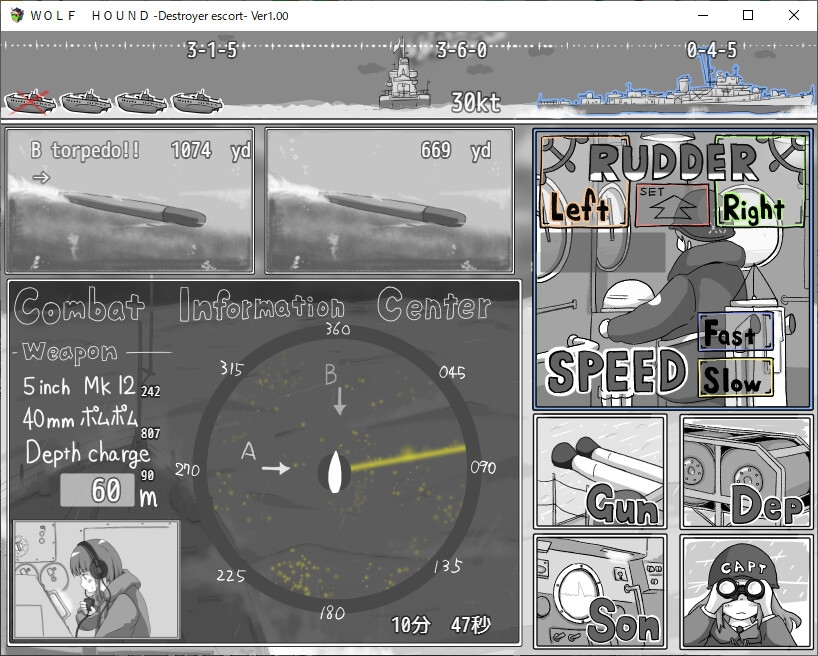Screen dimensions: 818x656
Task: Steer rudder Left
Action: (580, 208)
